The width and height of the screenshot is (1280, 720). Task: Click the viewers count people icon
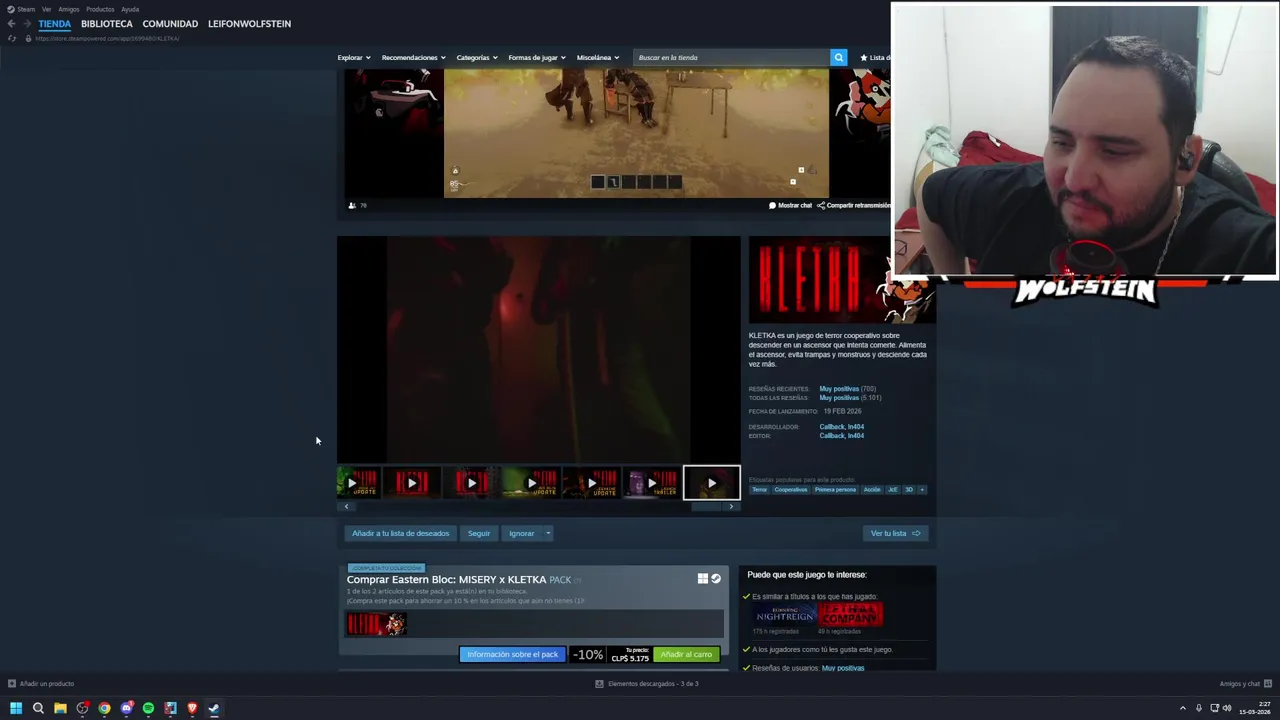[352, 205]
